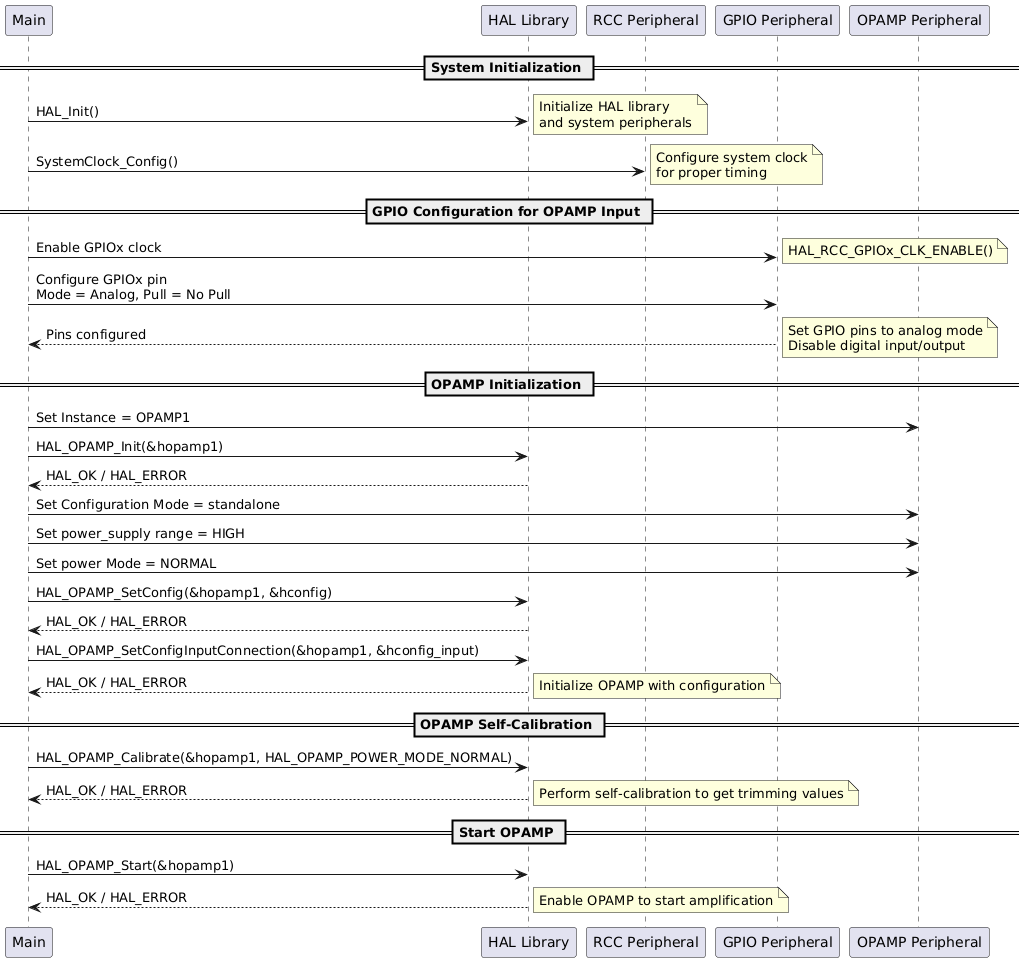
Task: Click the Set GPIO pins to analog mode note
Action: [x=889, y=338]
